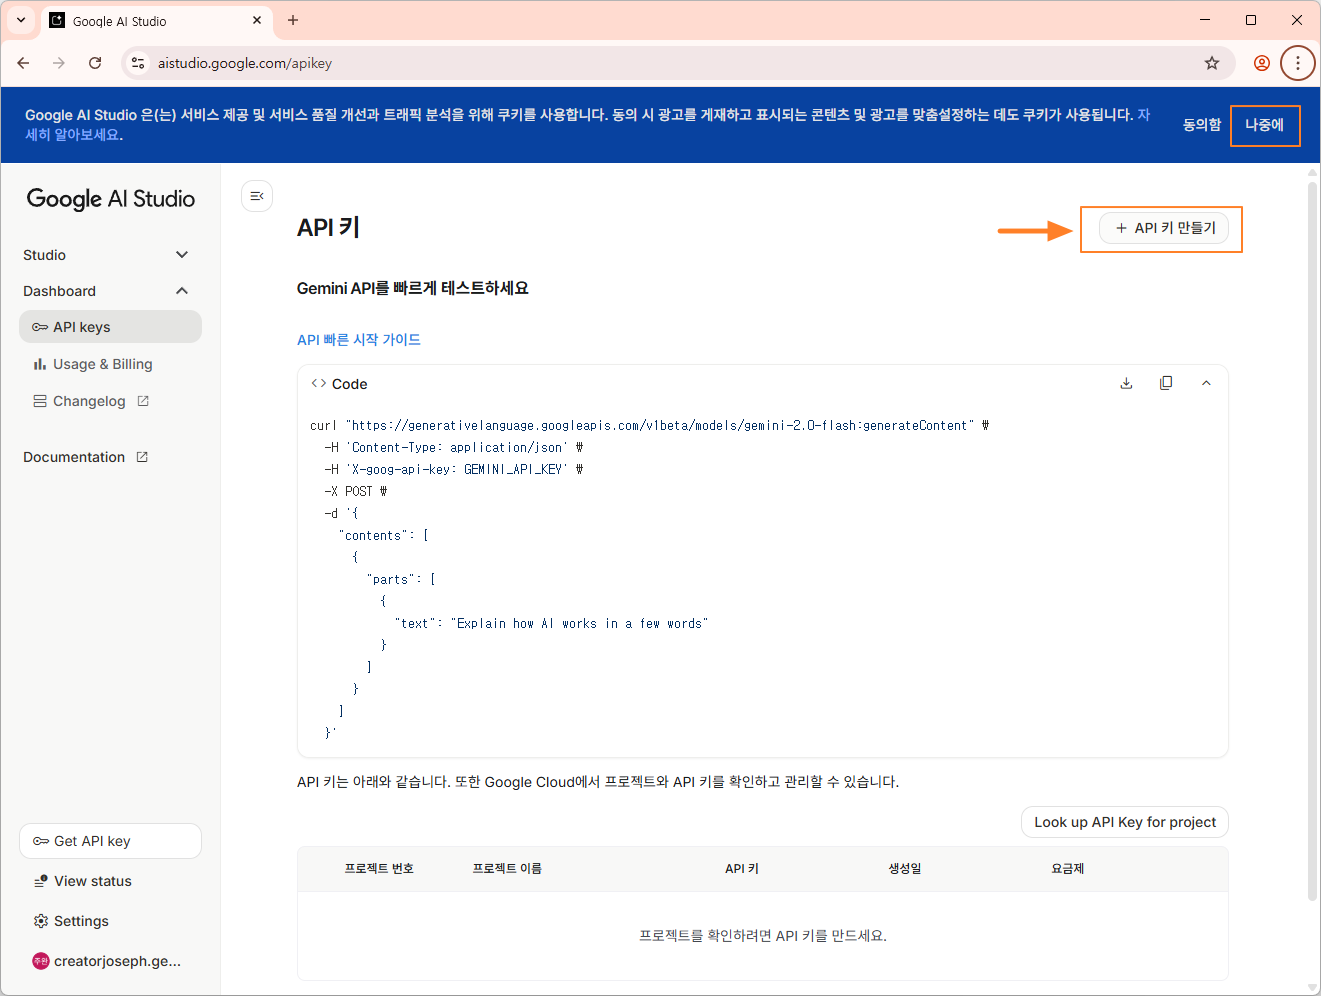Click the View status icon
Viewport: 1321px width, 996px height.
point(41,881)
